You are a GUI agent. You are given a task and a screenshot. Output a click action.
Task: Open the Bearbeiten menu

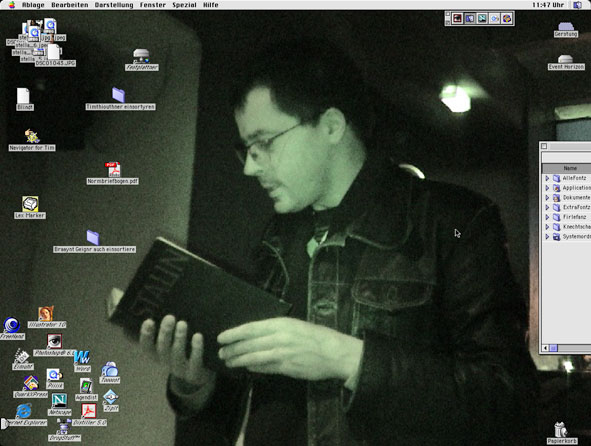tap(70, 5)
